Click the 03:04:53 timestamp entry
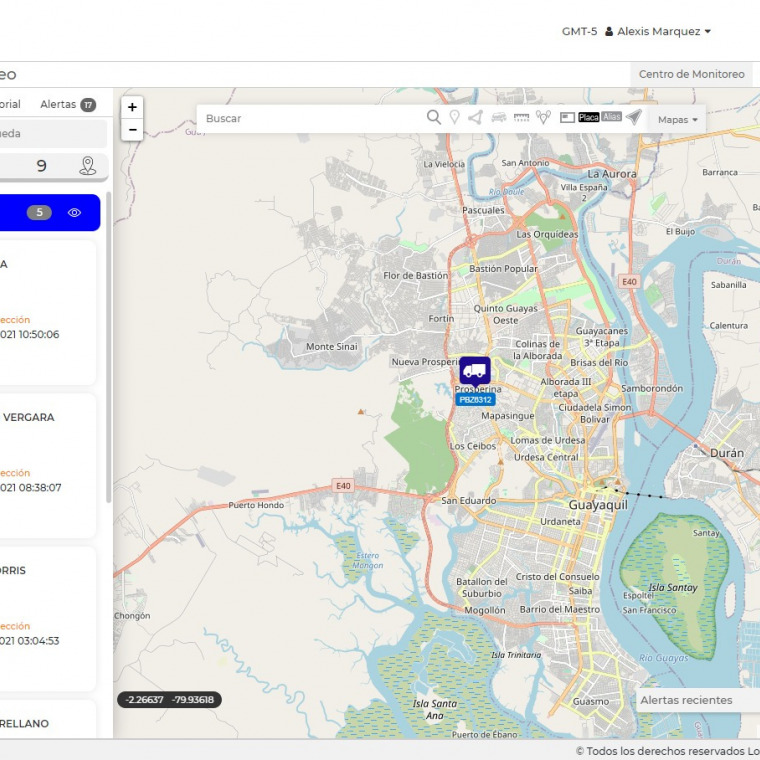Image resolution: width=760 pixels, height=760 pixels. (30, 641)
